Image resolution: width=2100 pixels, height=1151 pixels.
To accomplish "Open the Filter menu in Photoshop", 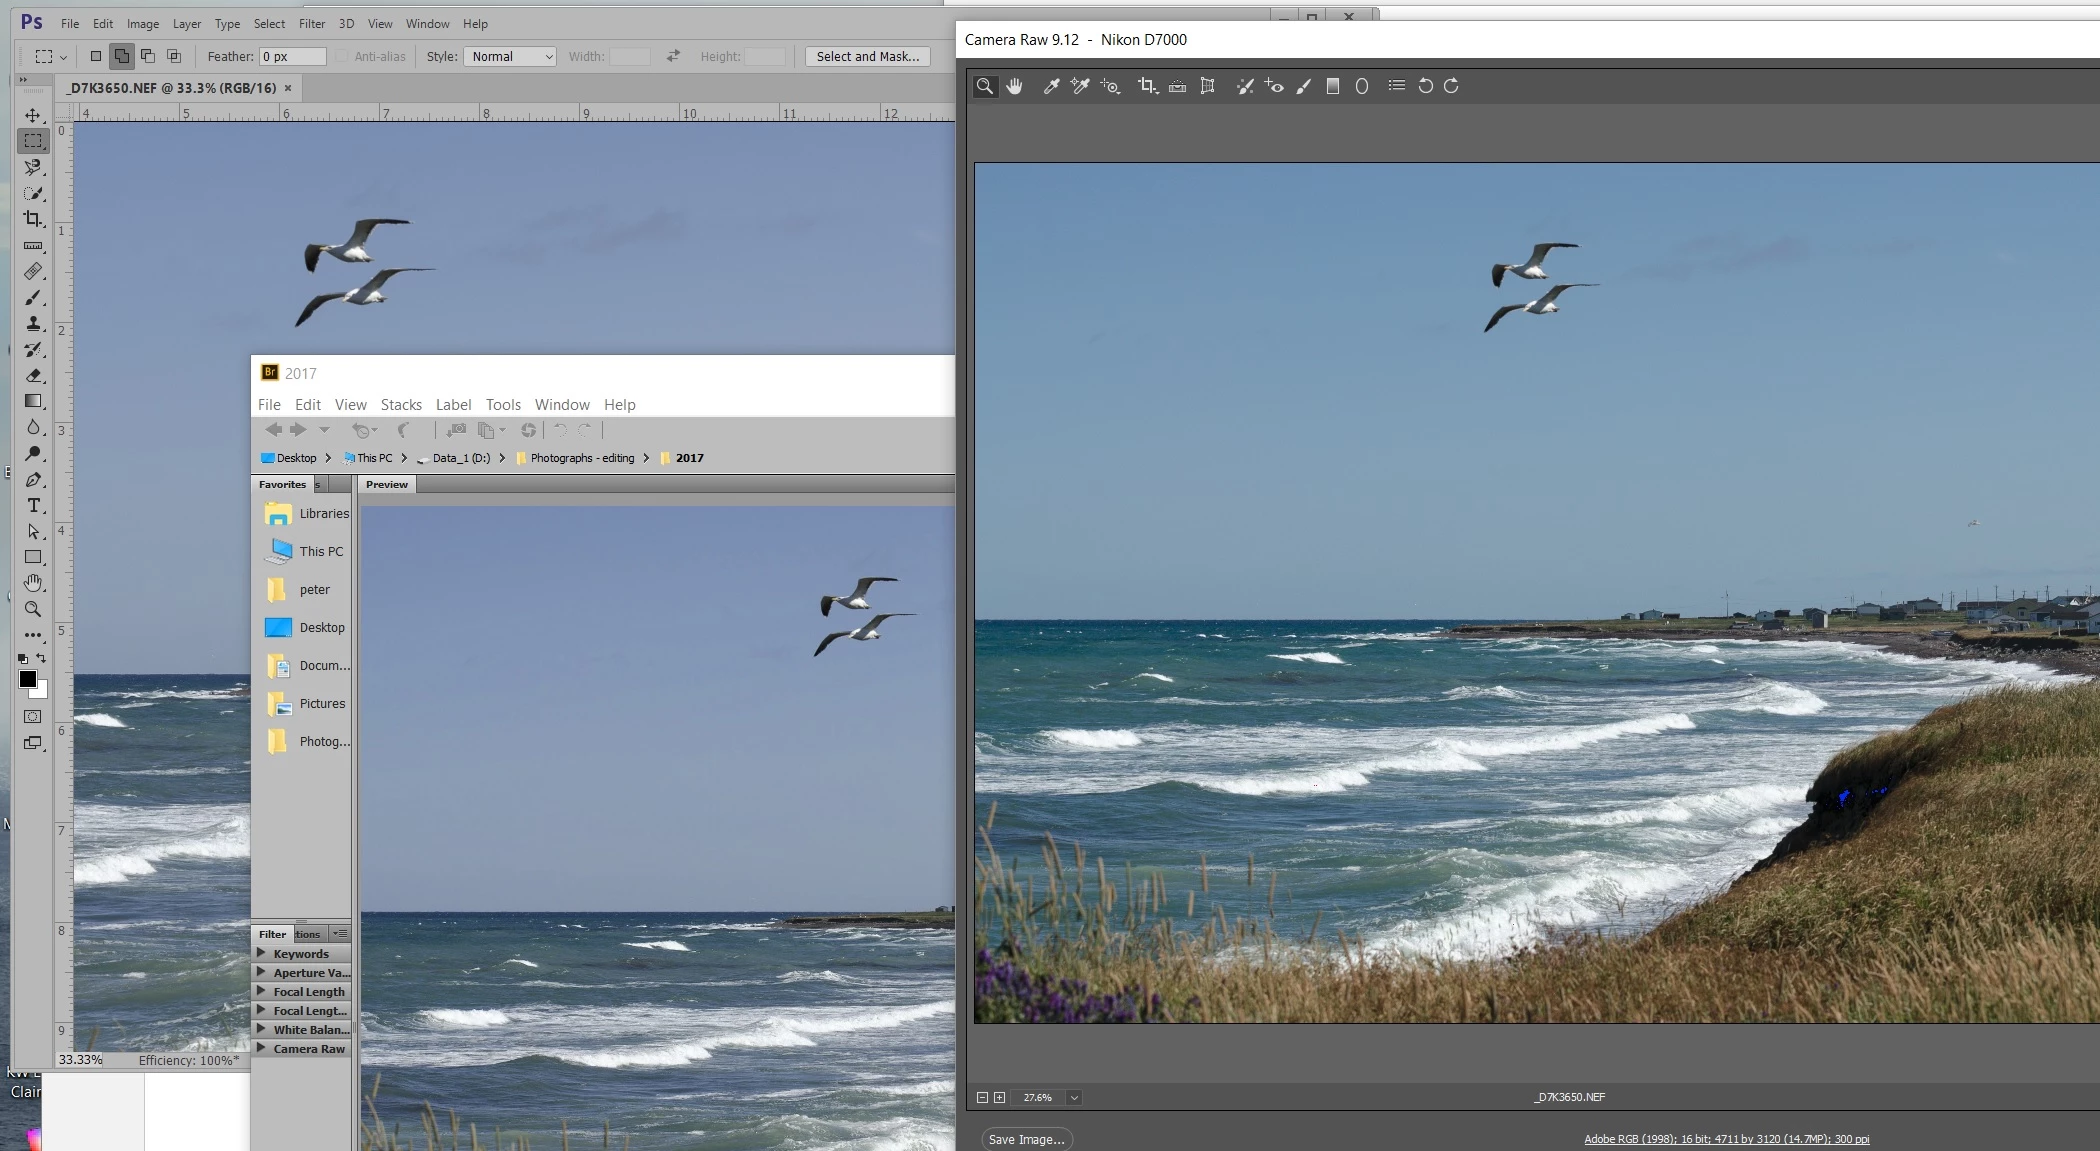I will tap(311, 23).
